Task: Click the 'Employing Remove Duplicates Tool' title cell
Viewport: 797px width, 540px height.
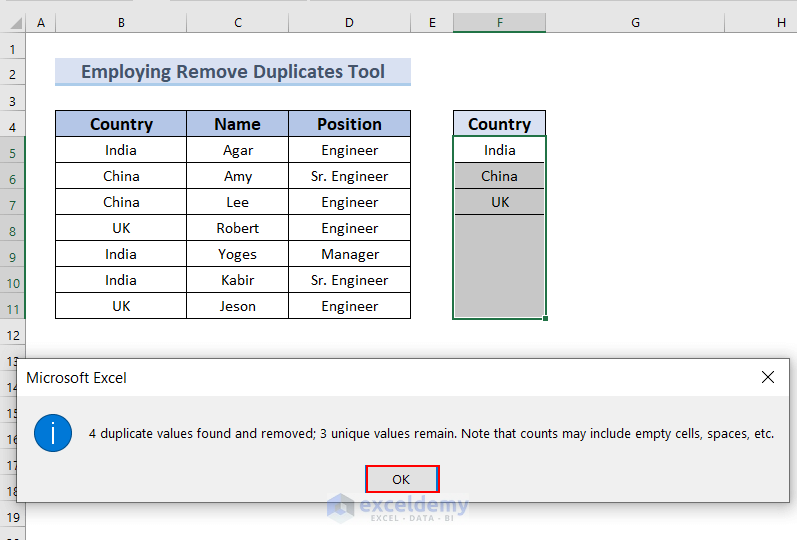Action: pyautogui.click(x=233, y=72)
